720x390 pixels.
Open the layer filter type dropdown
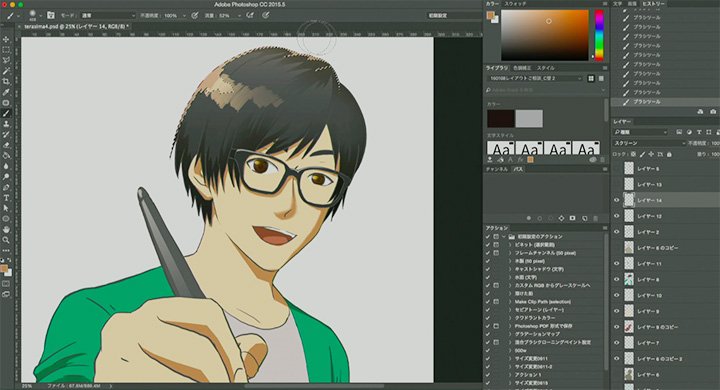(x=641, y=132)
